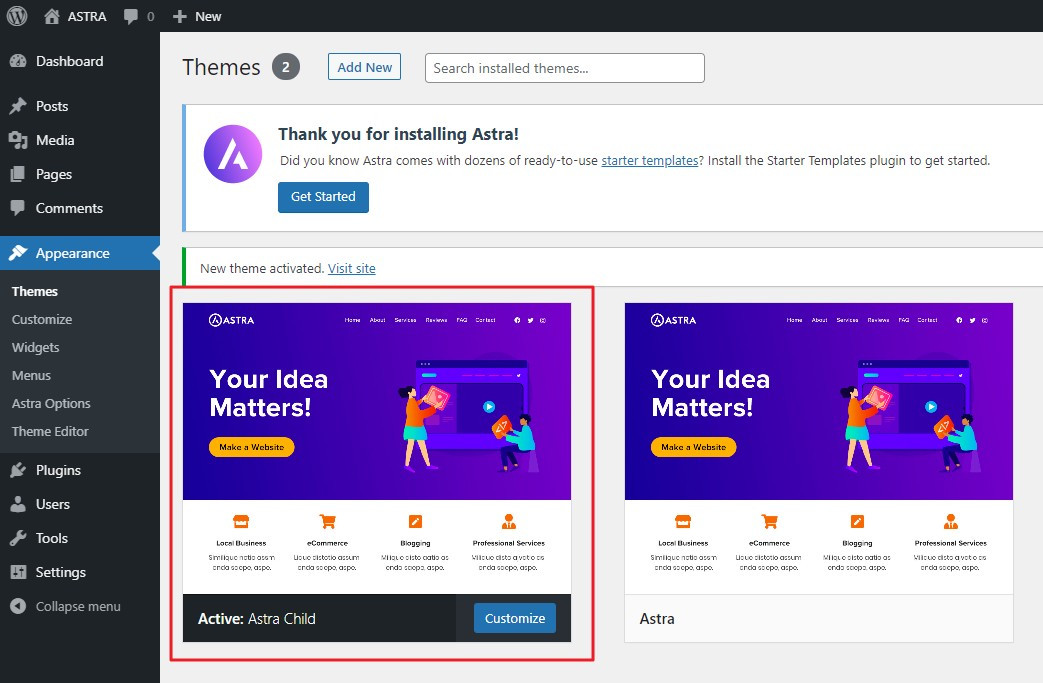
Task: Open the comments bubble icon in admin bar
Action: click(131, 17)
